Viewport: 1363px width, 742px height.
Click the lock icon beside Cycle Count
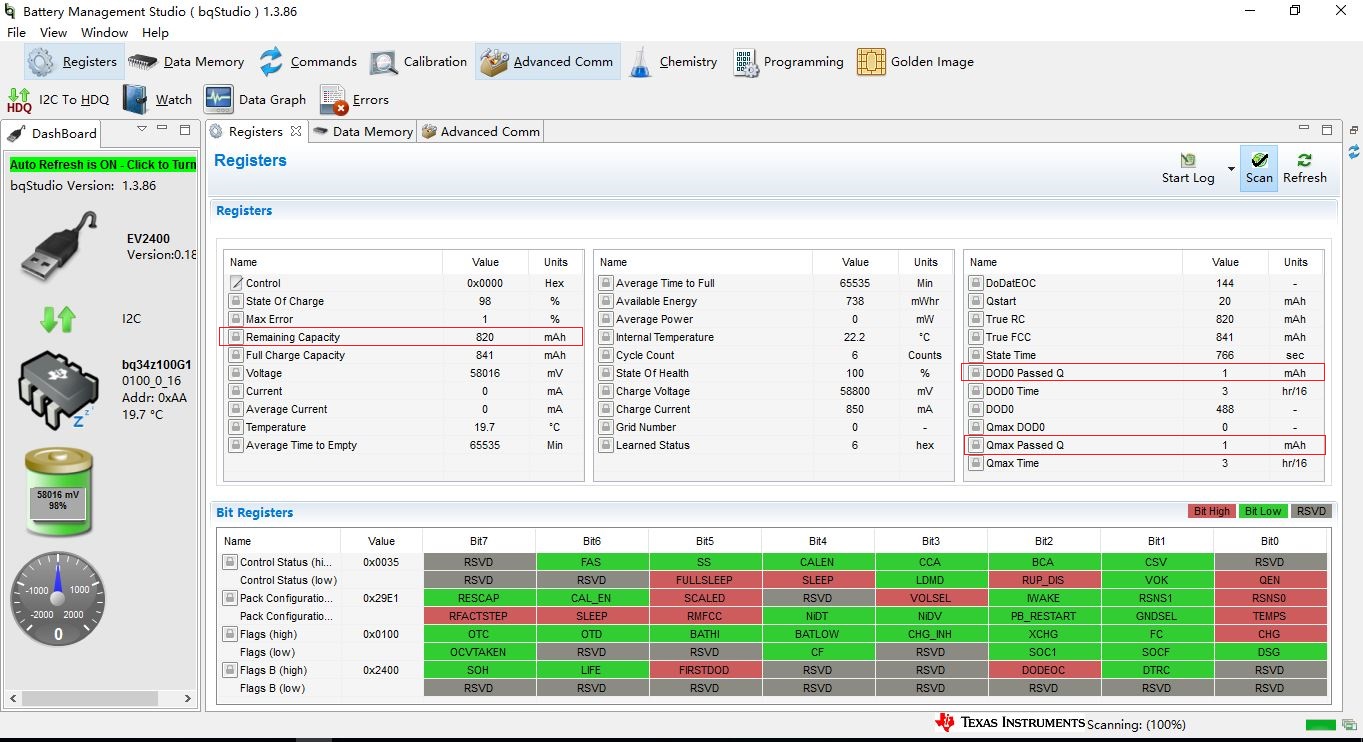606,355
